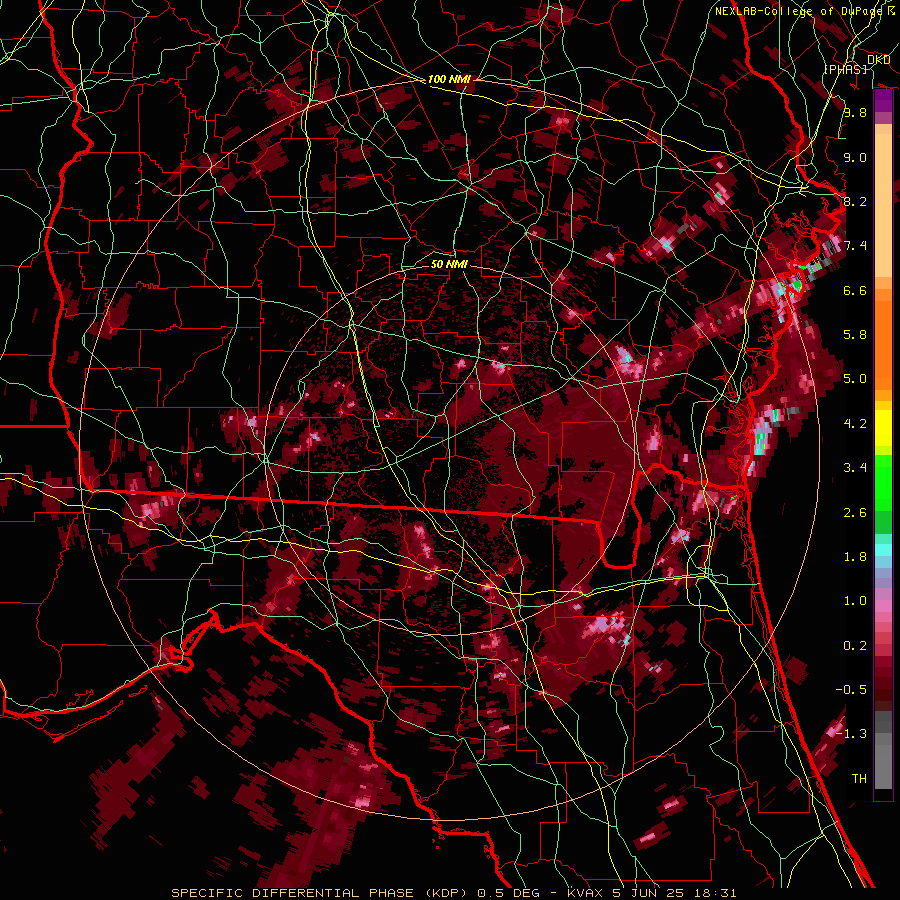The image size is (900, 900).
Task: Select the 6.6 scale value
Action: 855,290
